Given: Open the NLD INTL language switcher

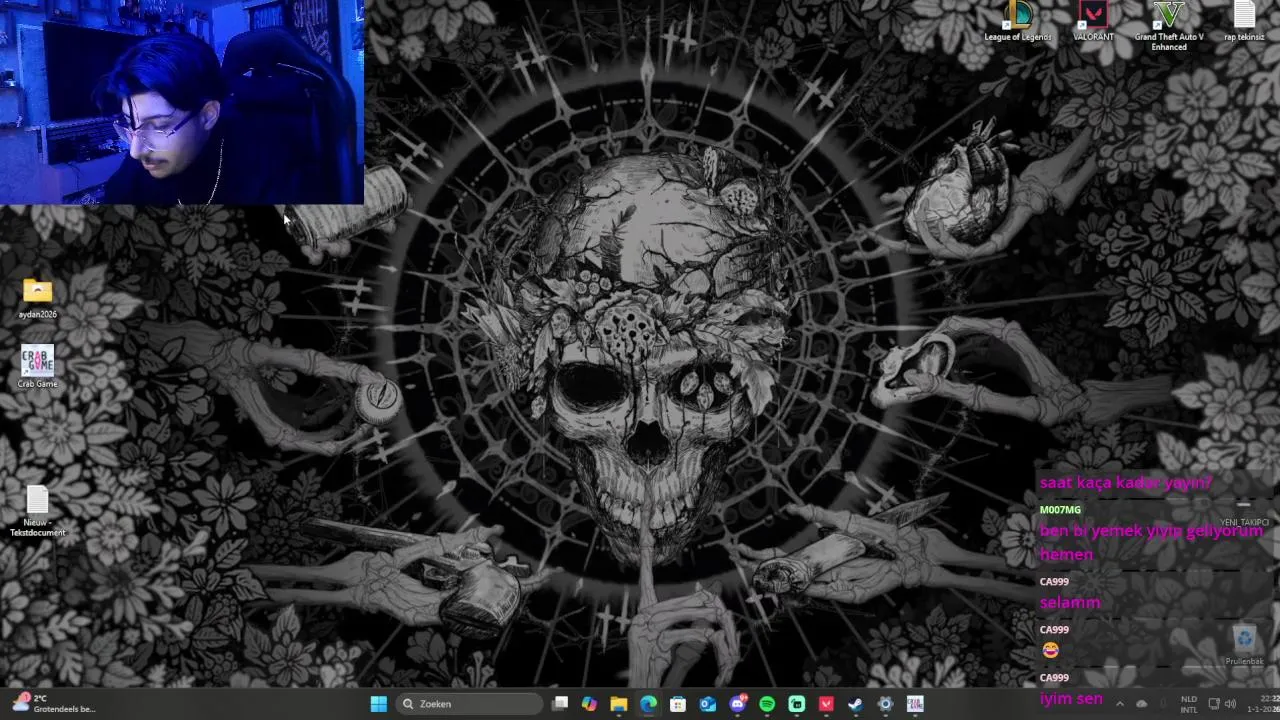Looking at the screenshot, I should (1189, 704).
